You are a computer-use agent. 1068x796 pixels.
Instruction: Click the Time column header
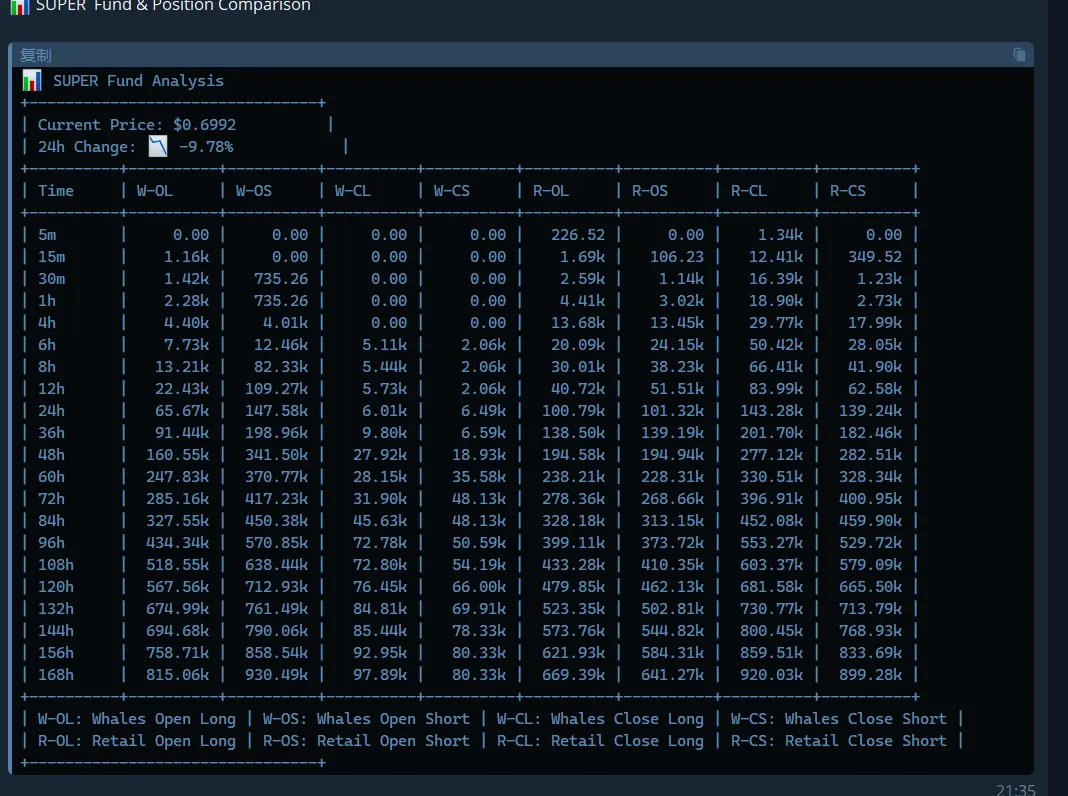tap(56, 191)
